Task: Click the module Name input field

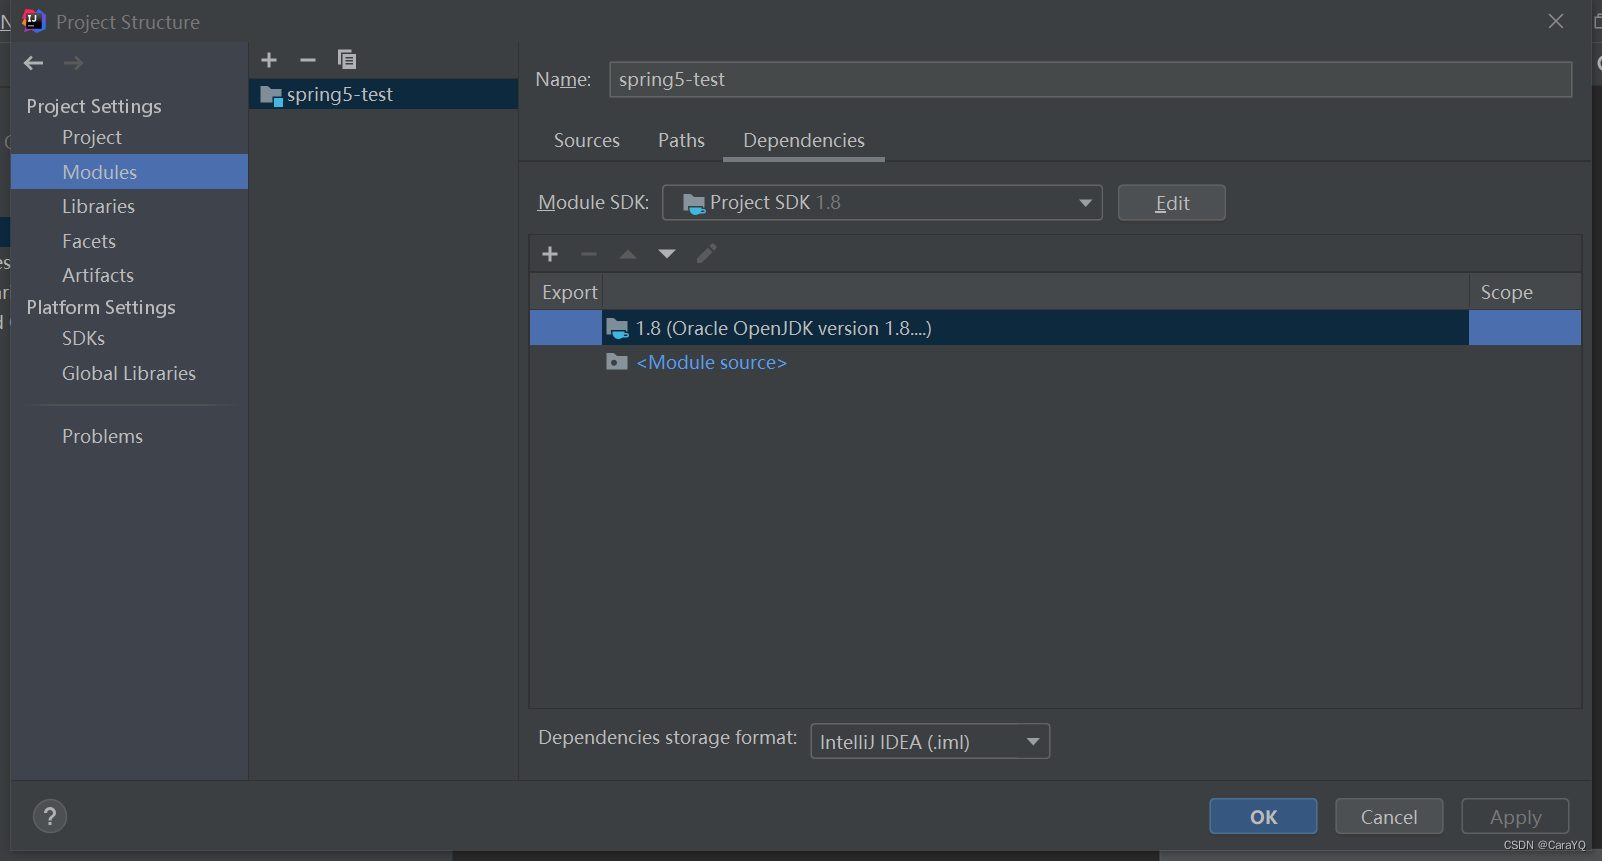Action: point(1090,80)
